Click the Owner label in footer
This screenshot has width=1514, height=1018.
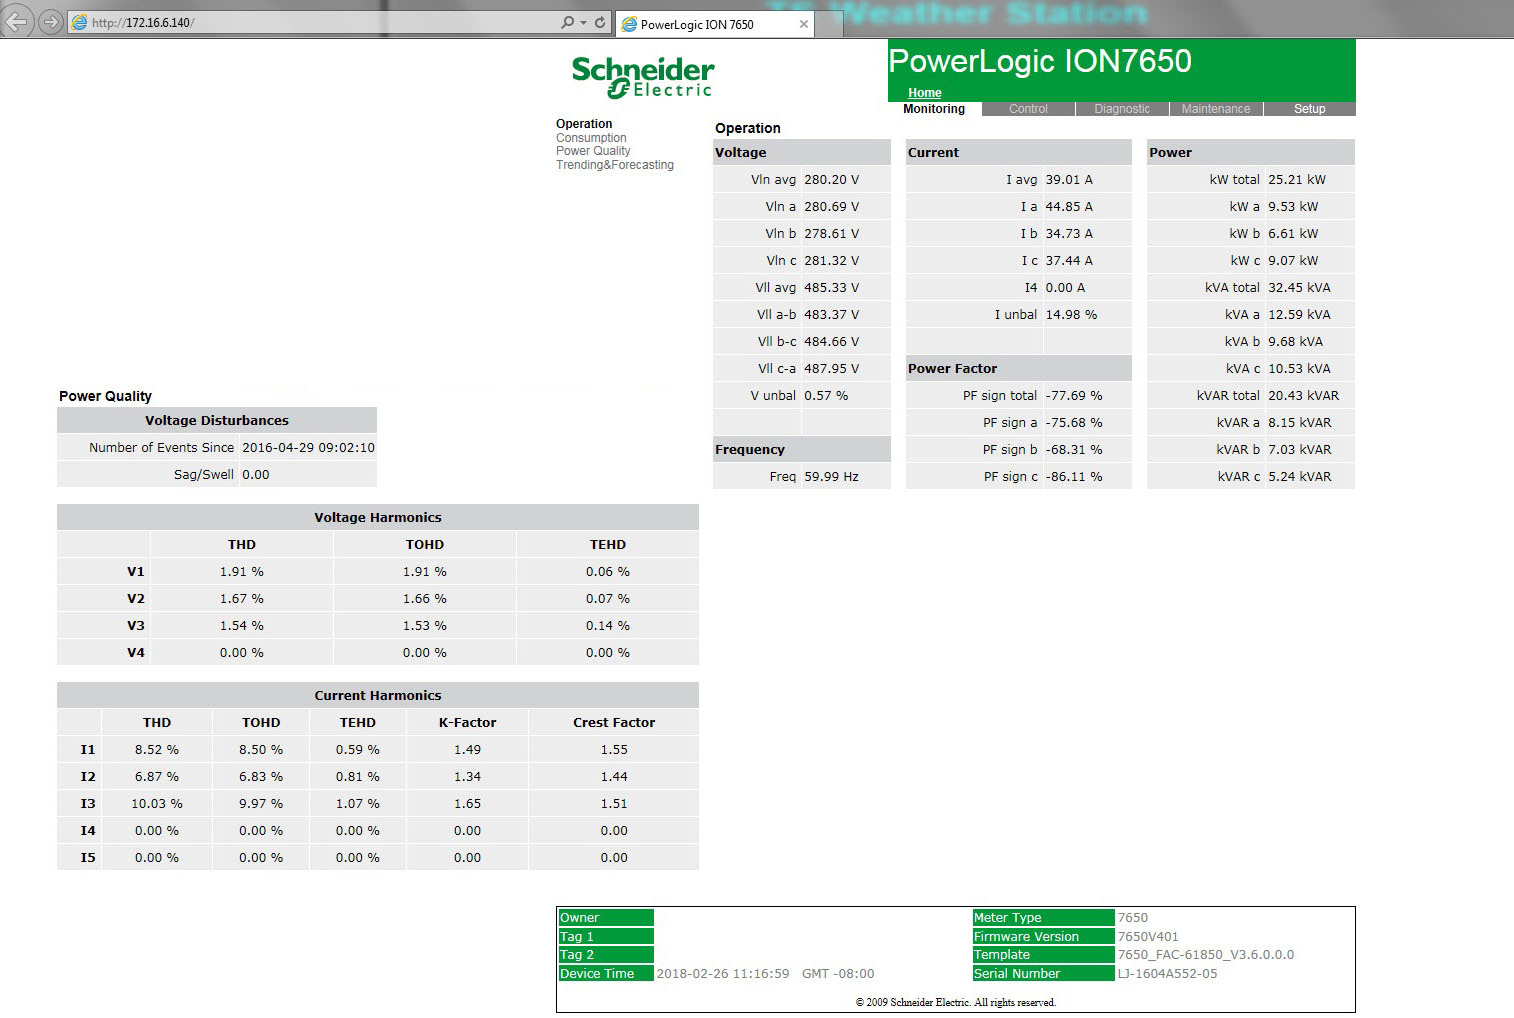[x=605, y=918]
